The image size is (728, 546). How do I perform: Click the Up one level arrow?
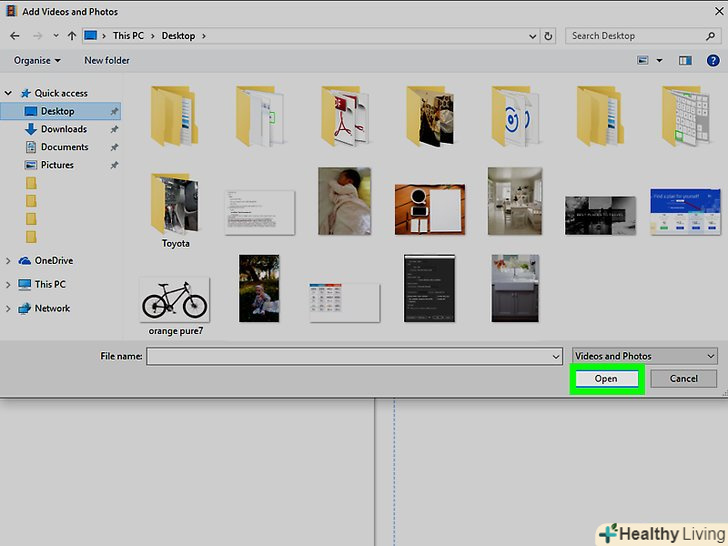[x=72, y=36]
